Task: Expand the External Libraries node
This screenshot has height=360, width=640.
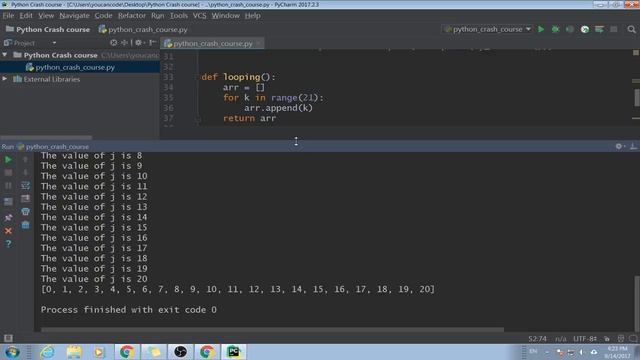Action: click(x=4, y=79)
